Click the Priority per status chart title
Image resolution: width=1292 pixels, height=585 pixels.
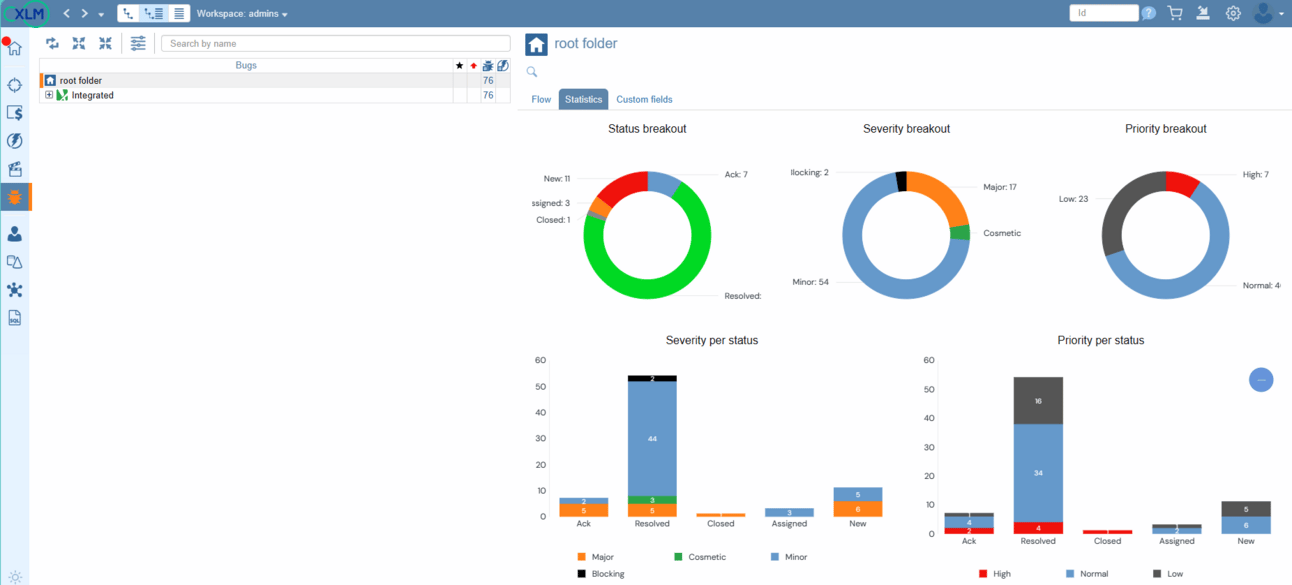pos(1100,340)
